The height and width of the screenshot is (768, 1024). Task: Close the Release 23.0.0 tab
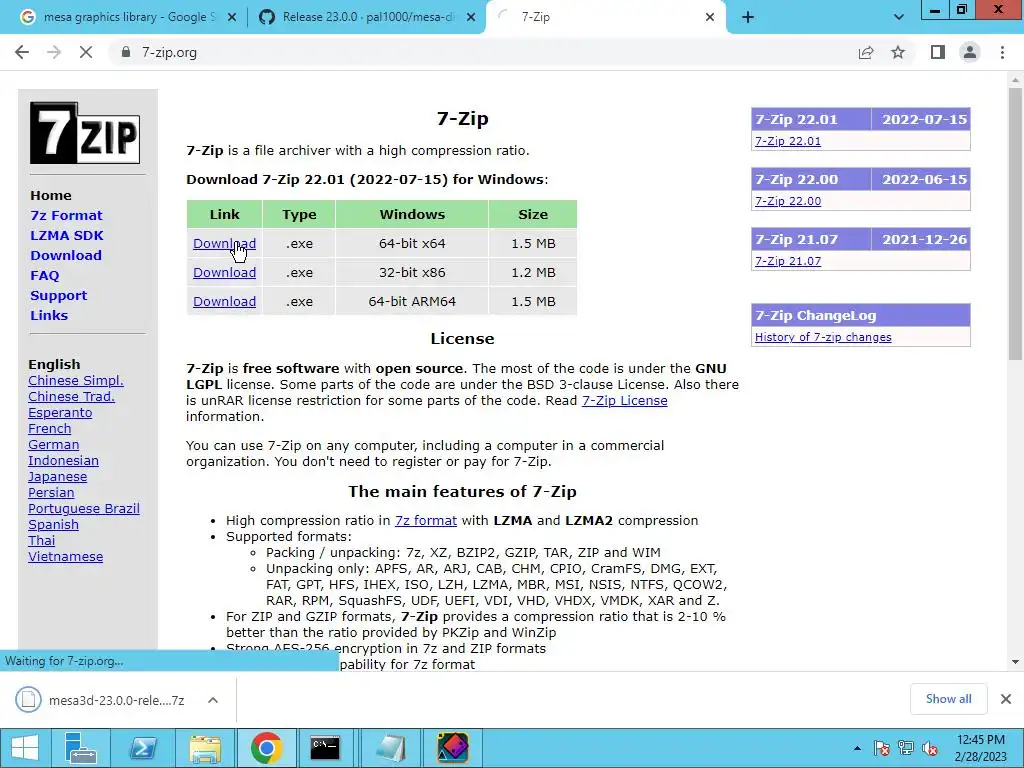[x=471, y=18]
